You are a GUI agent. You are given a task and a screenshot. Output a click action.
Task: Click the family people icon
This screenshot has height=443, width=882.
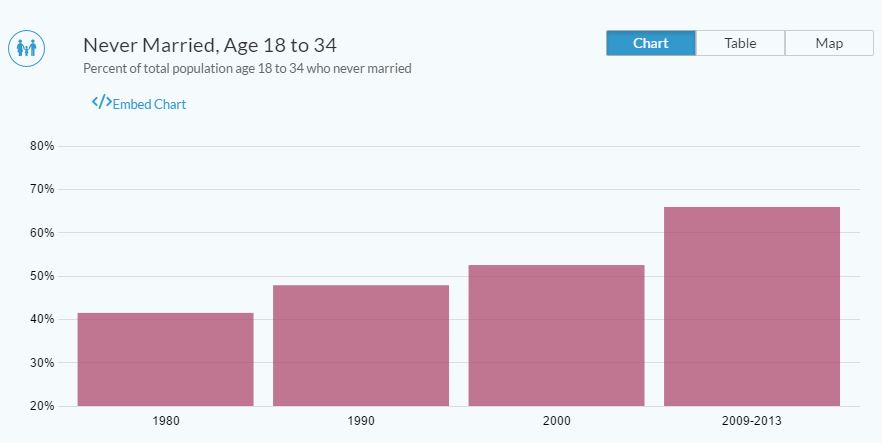(x=26, y=48)
